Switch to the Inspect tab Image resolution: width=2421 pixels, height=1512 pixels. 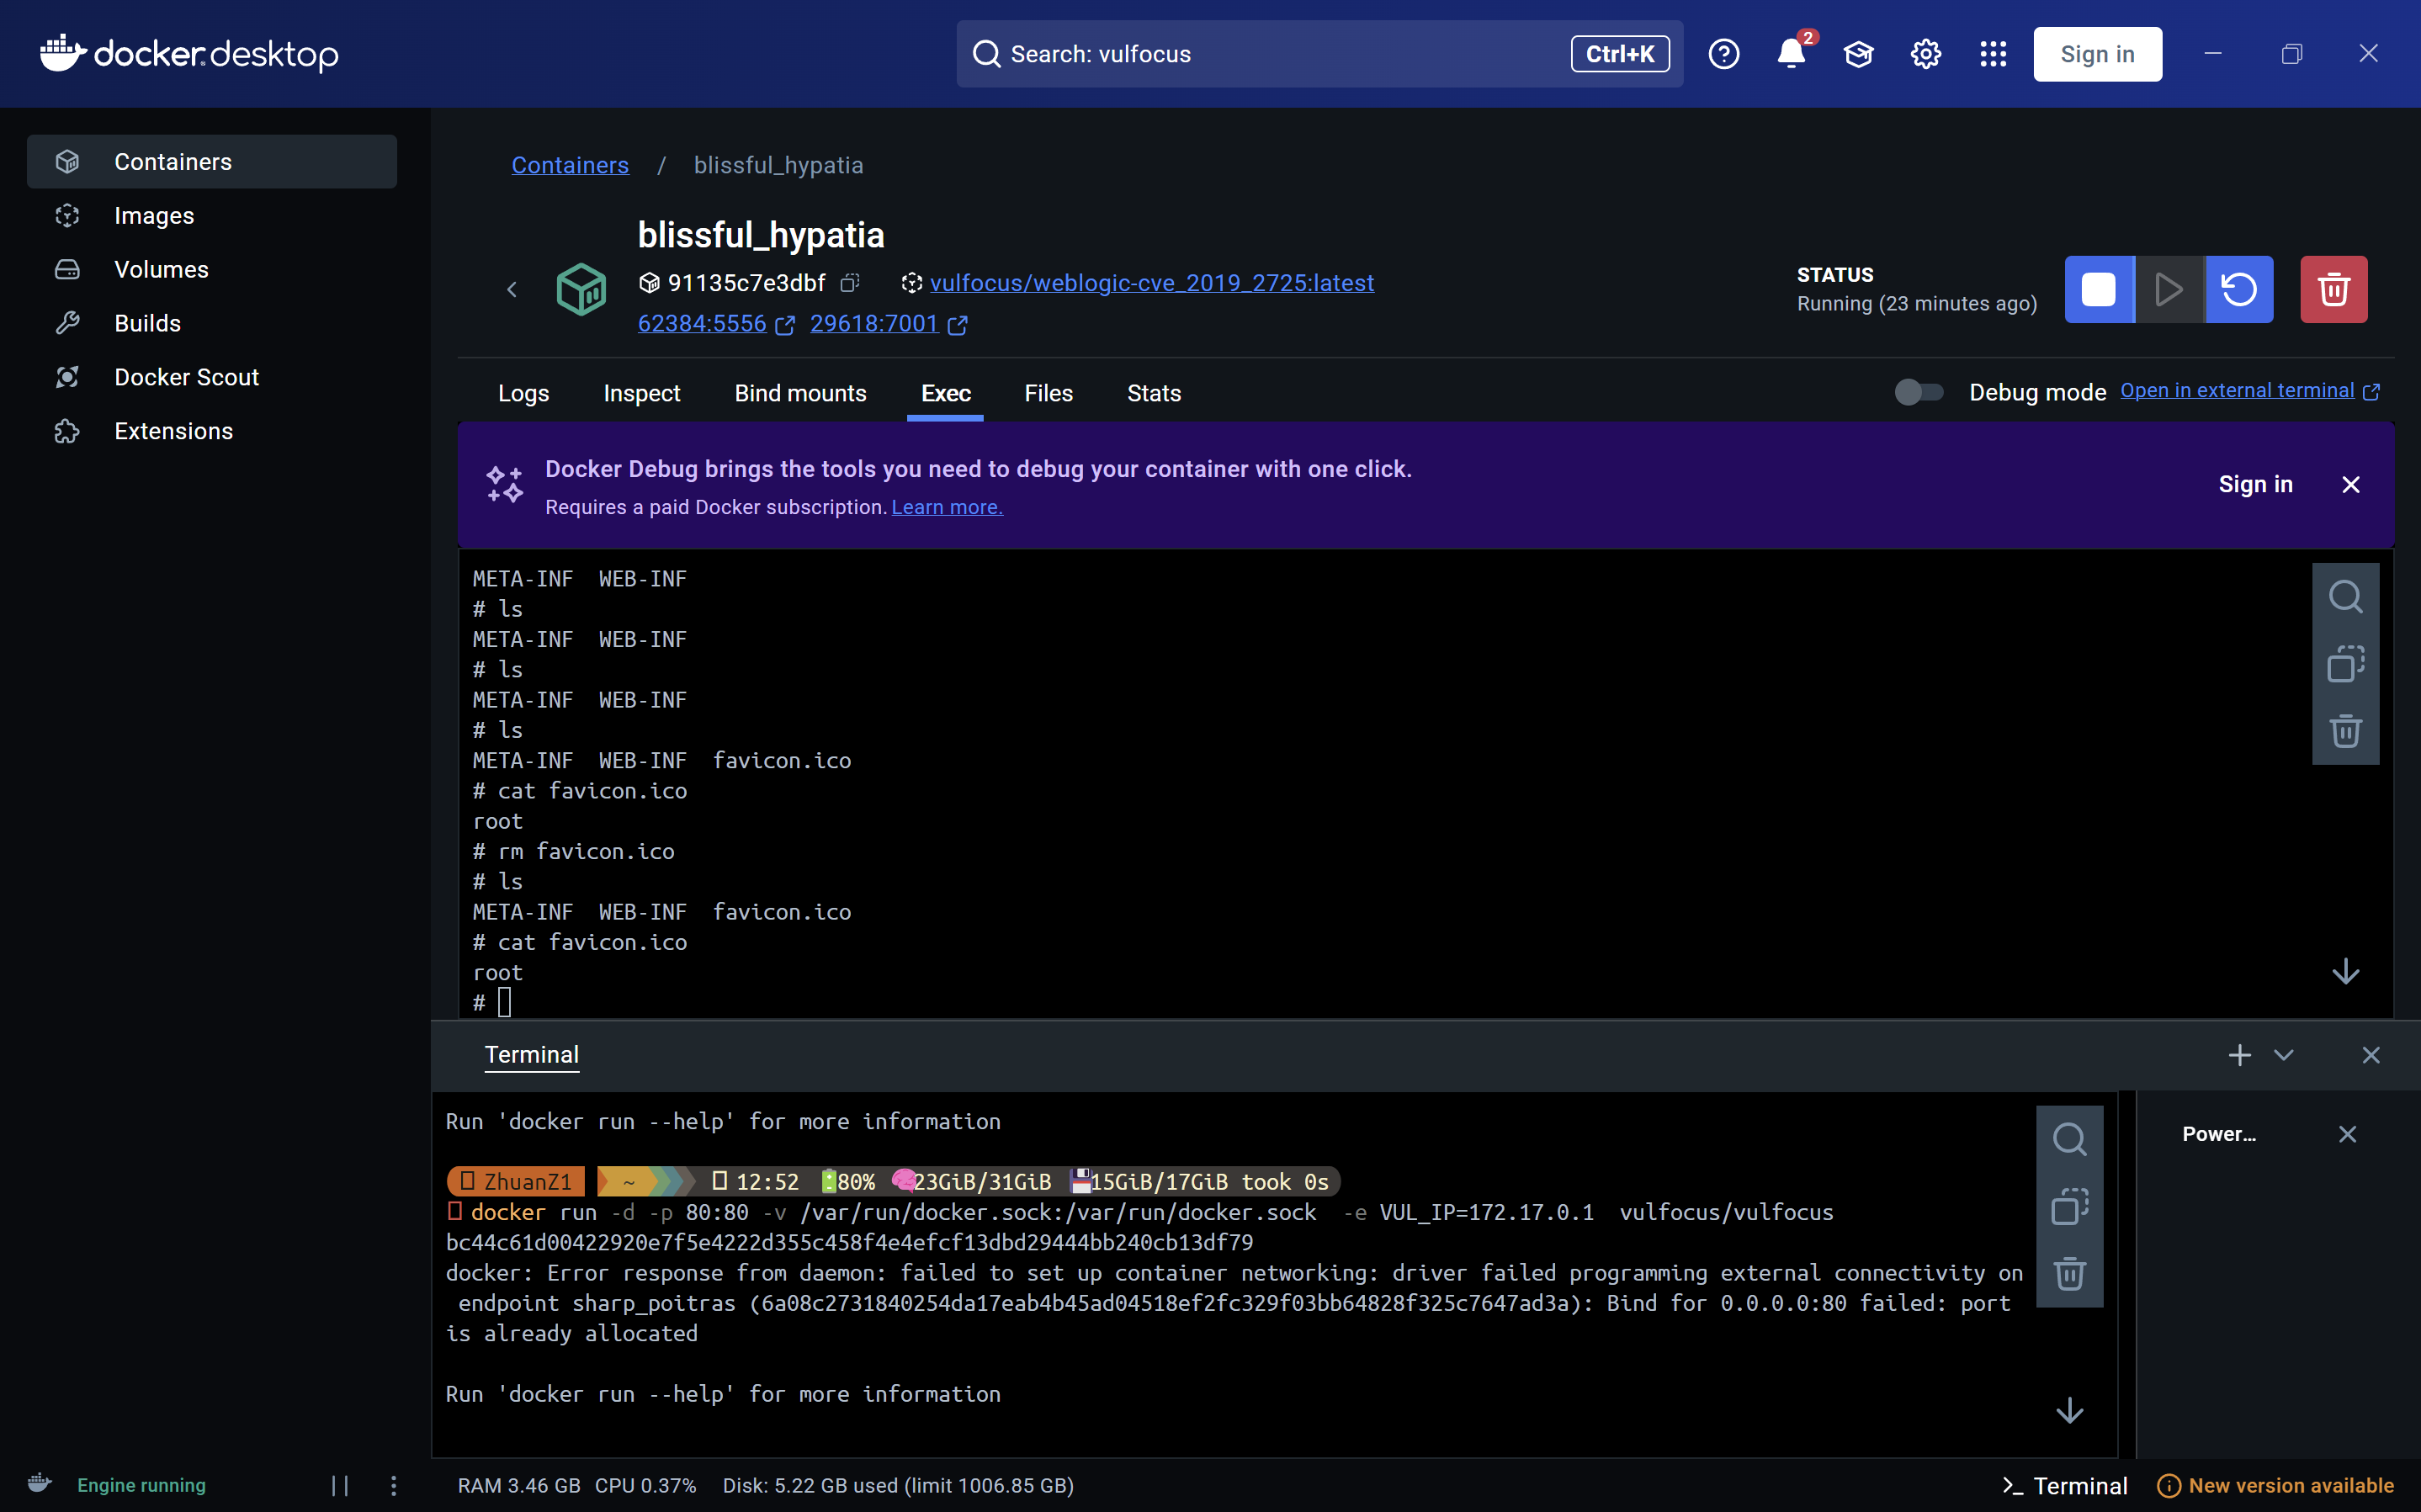point(641,393)
